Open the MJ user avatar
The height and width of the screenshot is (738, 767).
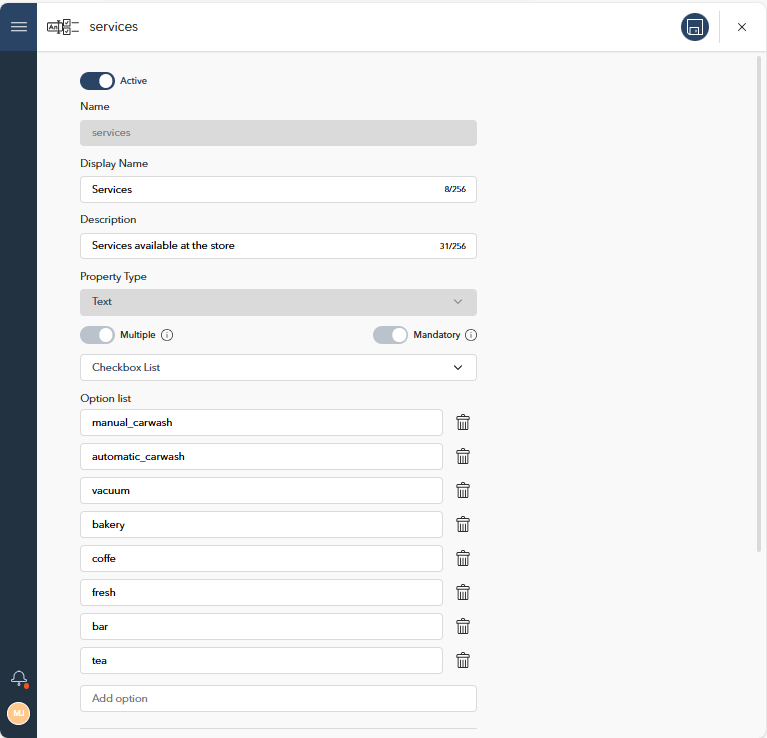(19, 713)
